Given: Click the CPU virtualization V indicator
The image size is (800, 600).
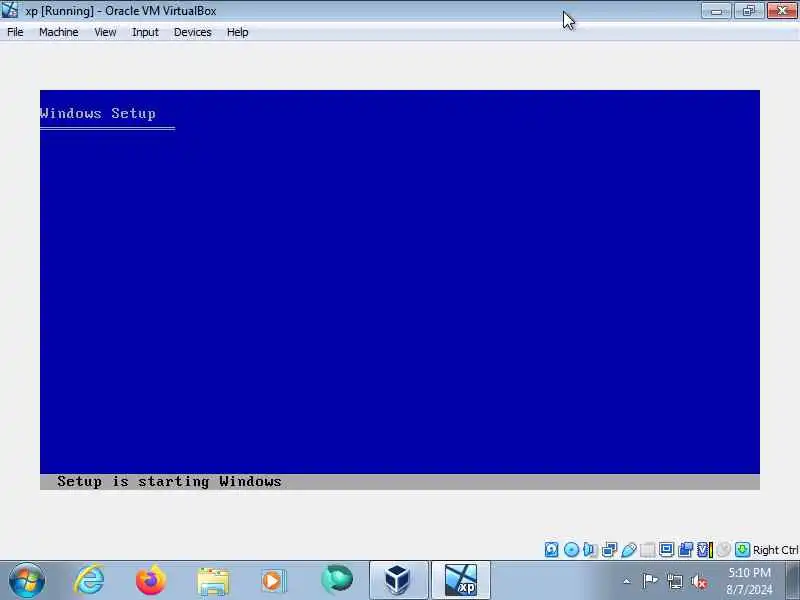Looking at the screenshot, I should [705, 549].
